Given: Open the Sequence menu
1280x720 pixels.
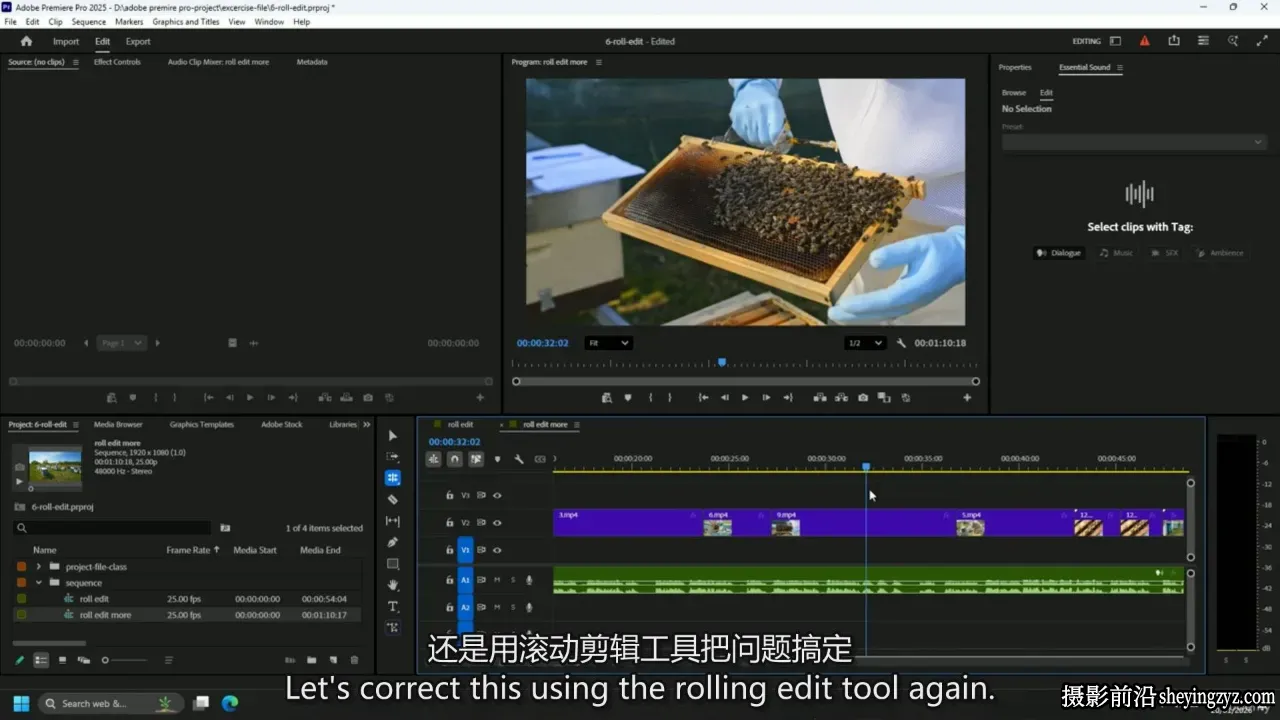Looking at the screenshot, I should [x=89, y=21].
